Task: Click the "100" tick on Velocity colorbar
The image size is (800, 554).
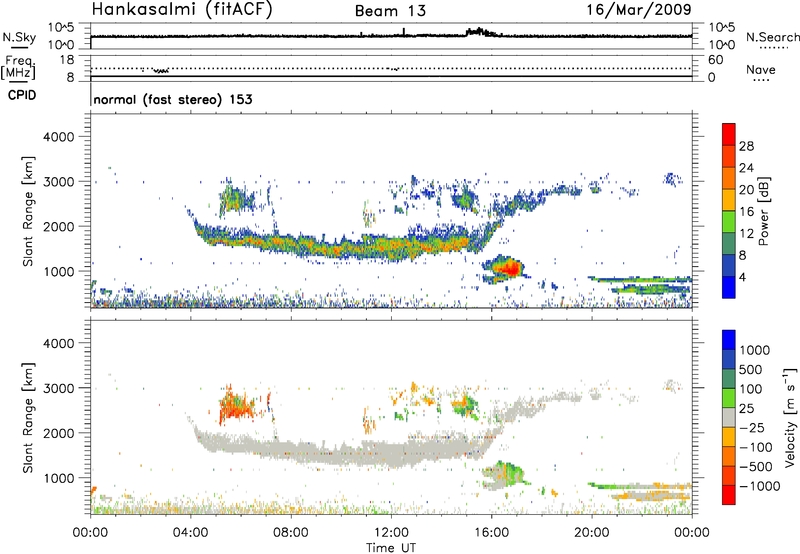Action: click(751, 389)
